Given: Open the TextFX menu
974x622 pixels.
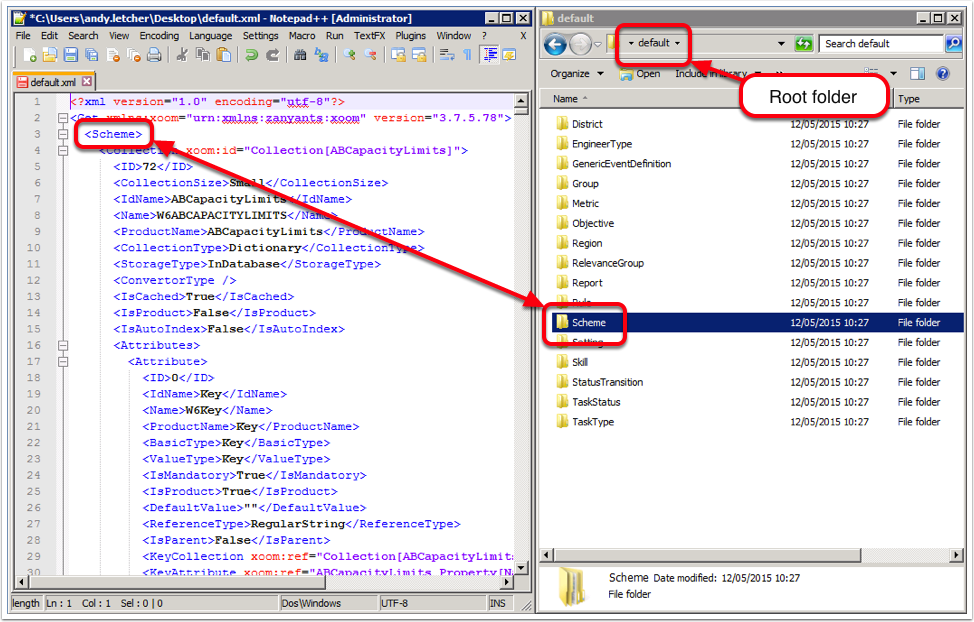Looking at the screenshot, I should (369, 35).
